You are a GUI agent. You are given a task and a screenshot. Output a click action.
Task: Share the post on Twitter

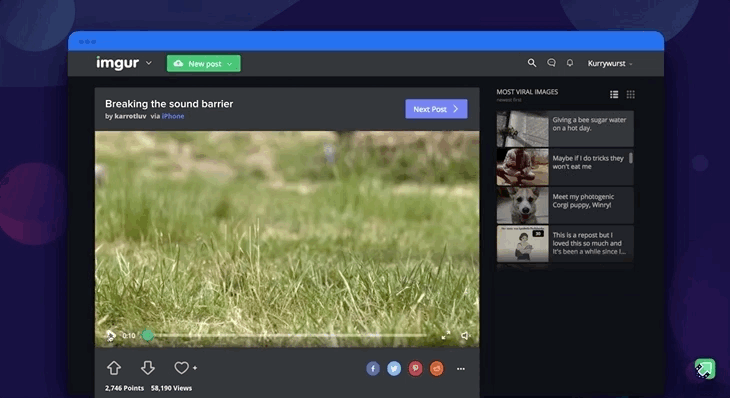(x=394, y=369)
